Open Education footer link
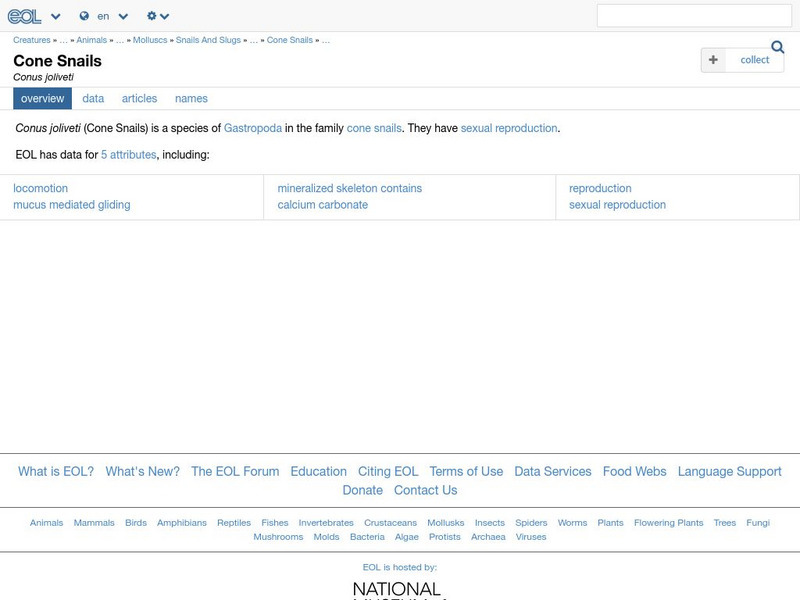The width and height of the screenshot is (800, 600). 318,471
